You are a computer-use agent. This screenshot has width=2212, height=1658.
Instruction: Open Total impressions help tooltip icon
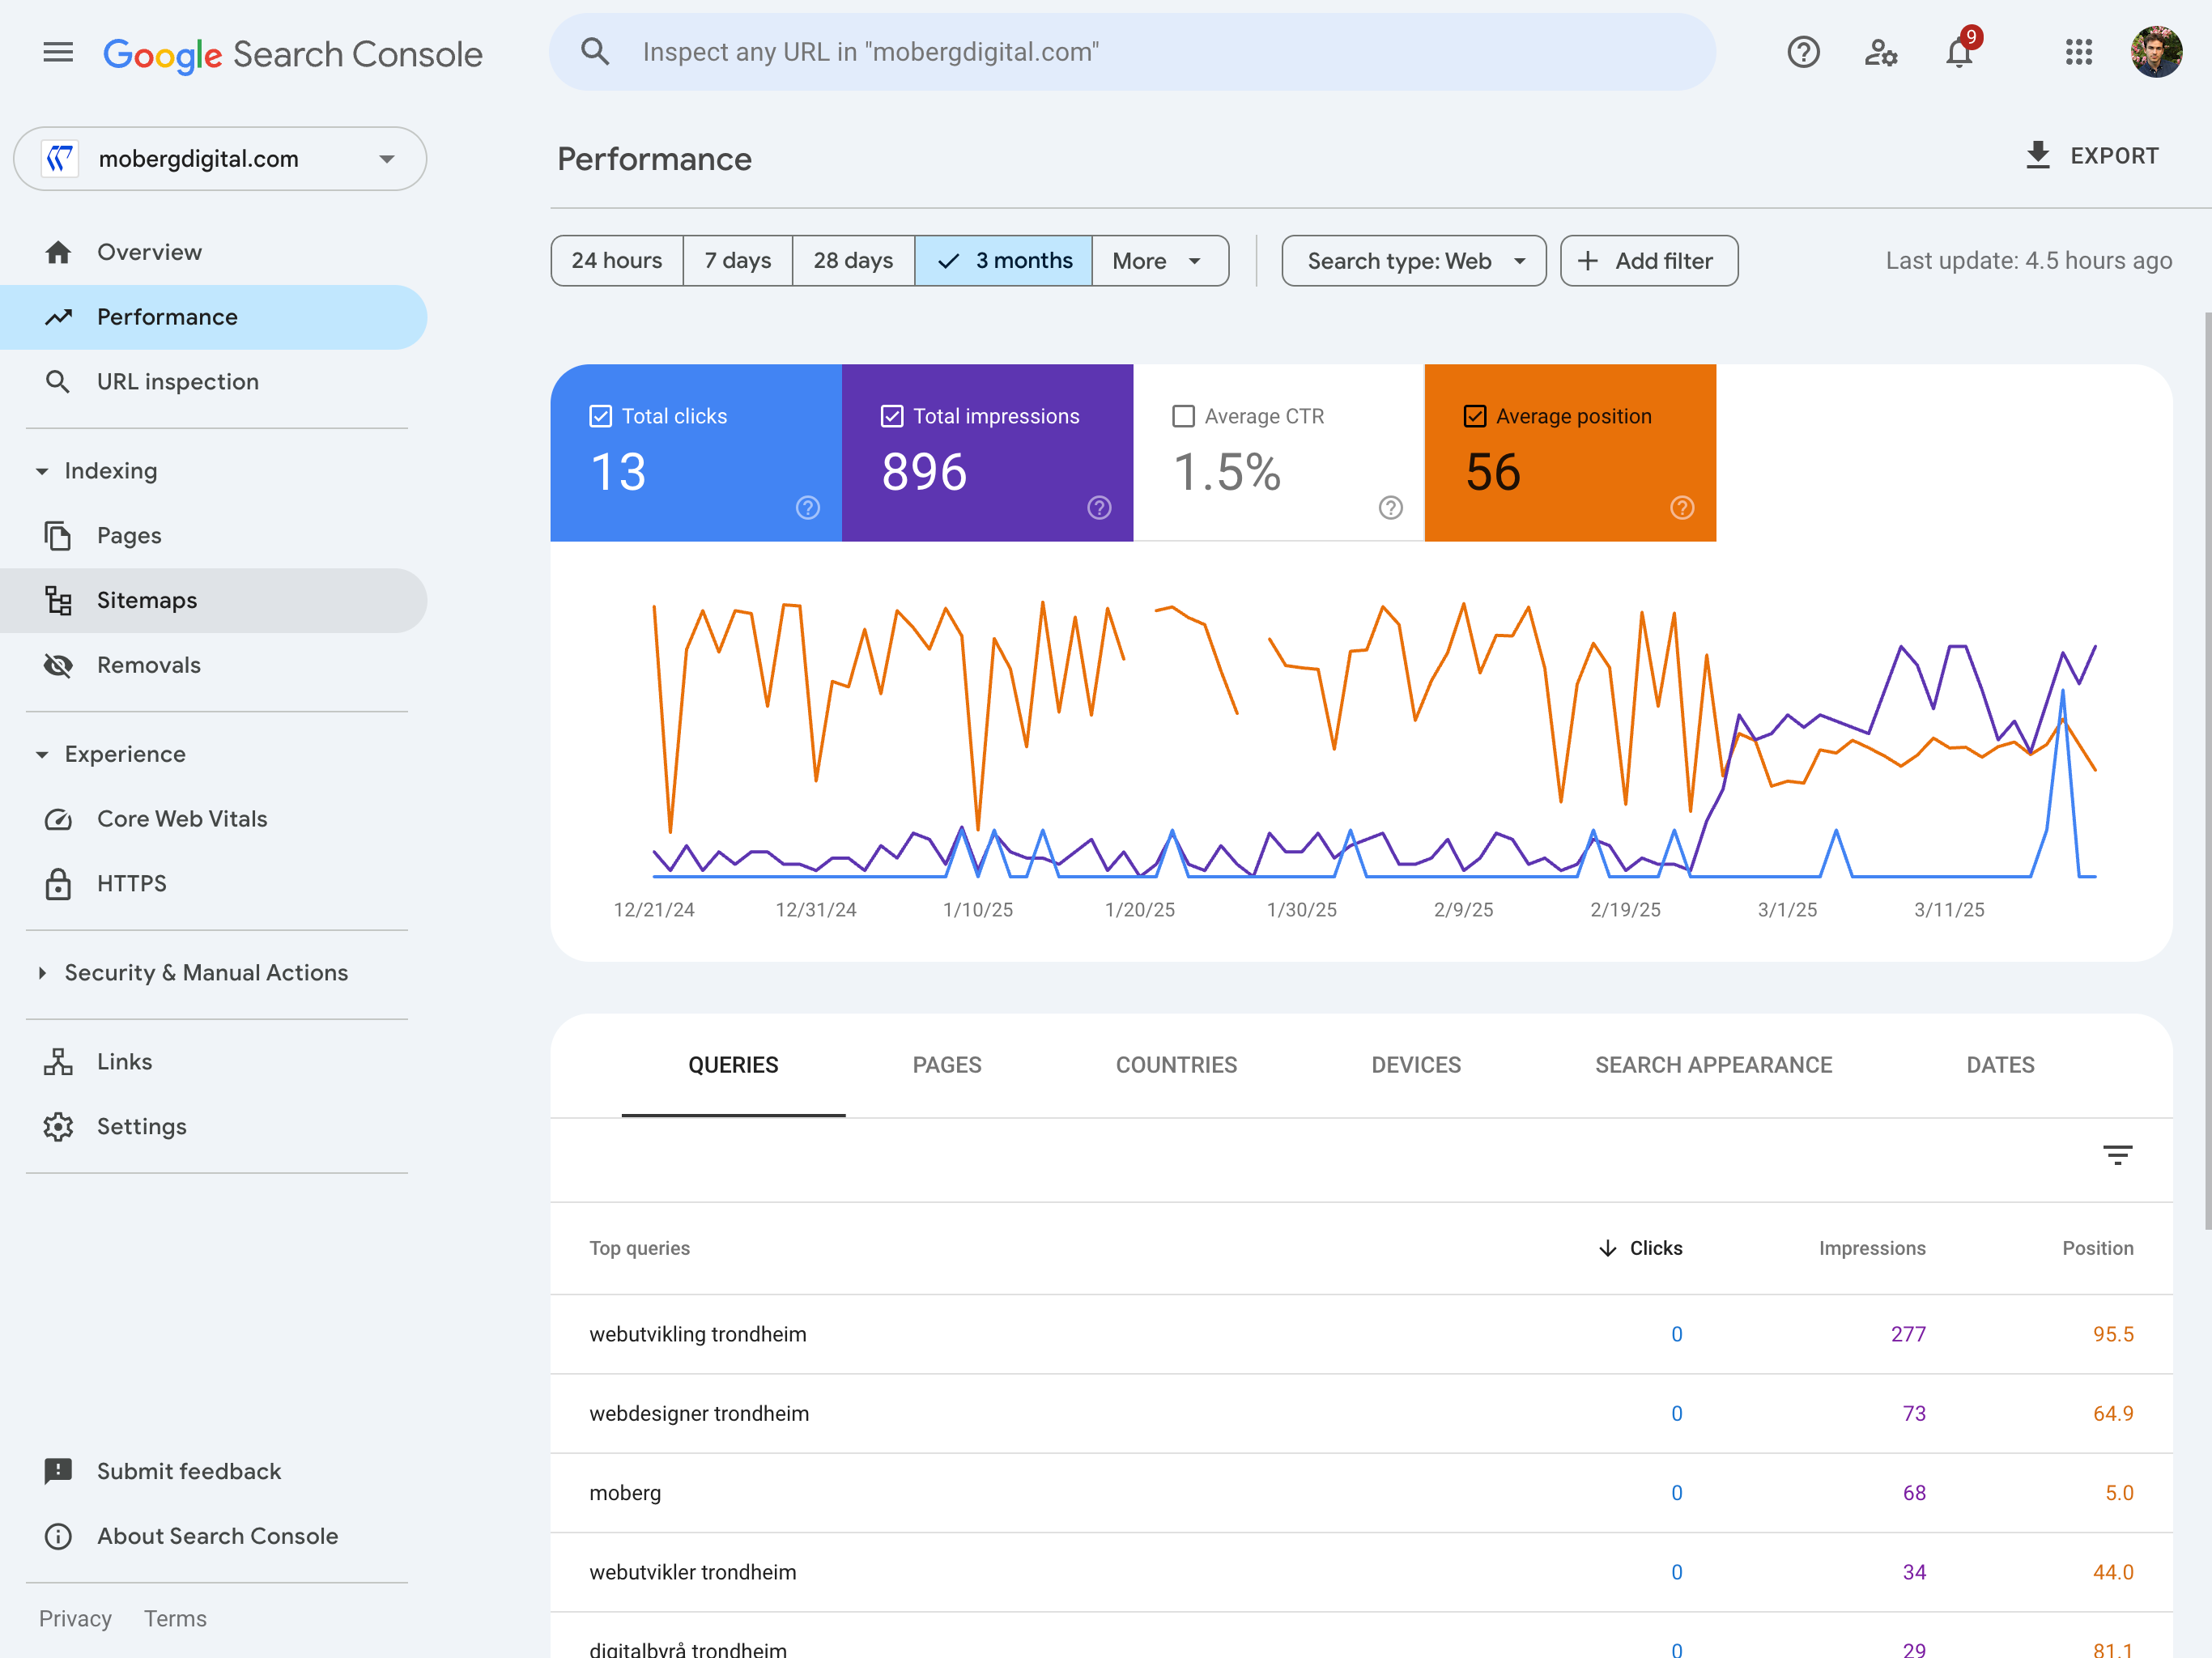[x=1099, y=508]
